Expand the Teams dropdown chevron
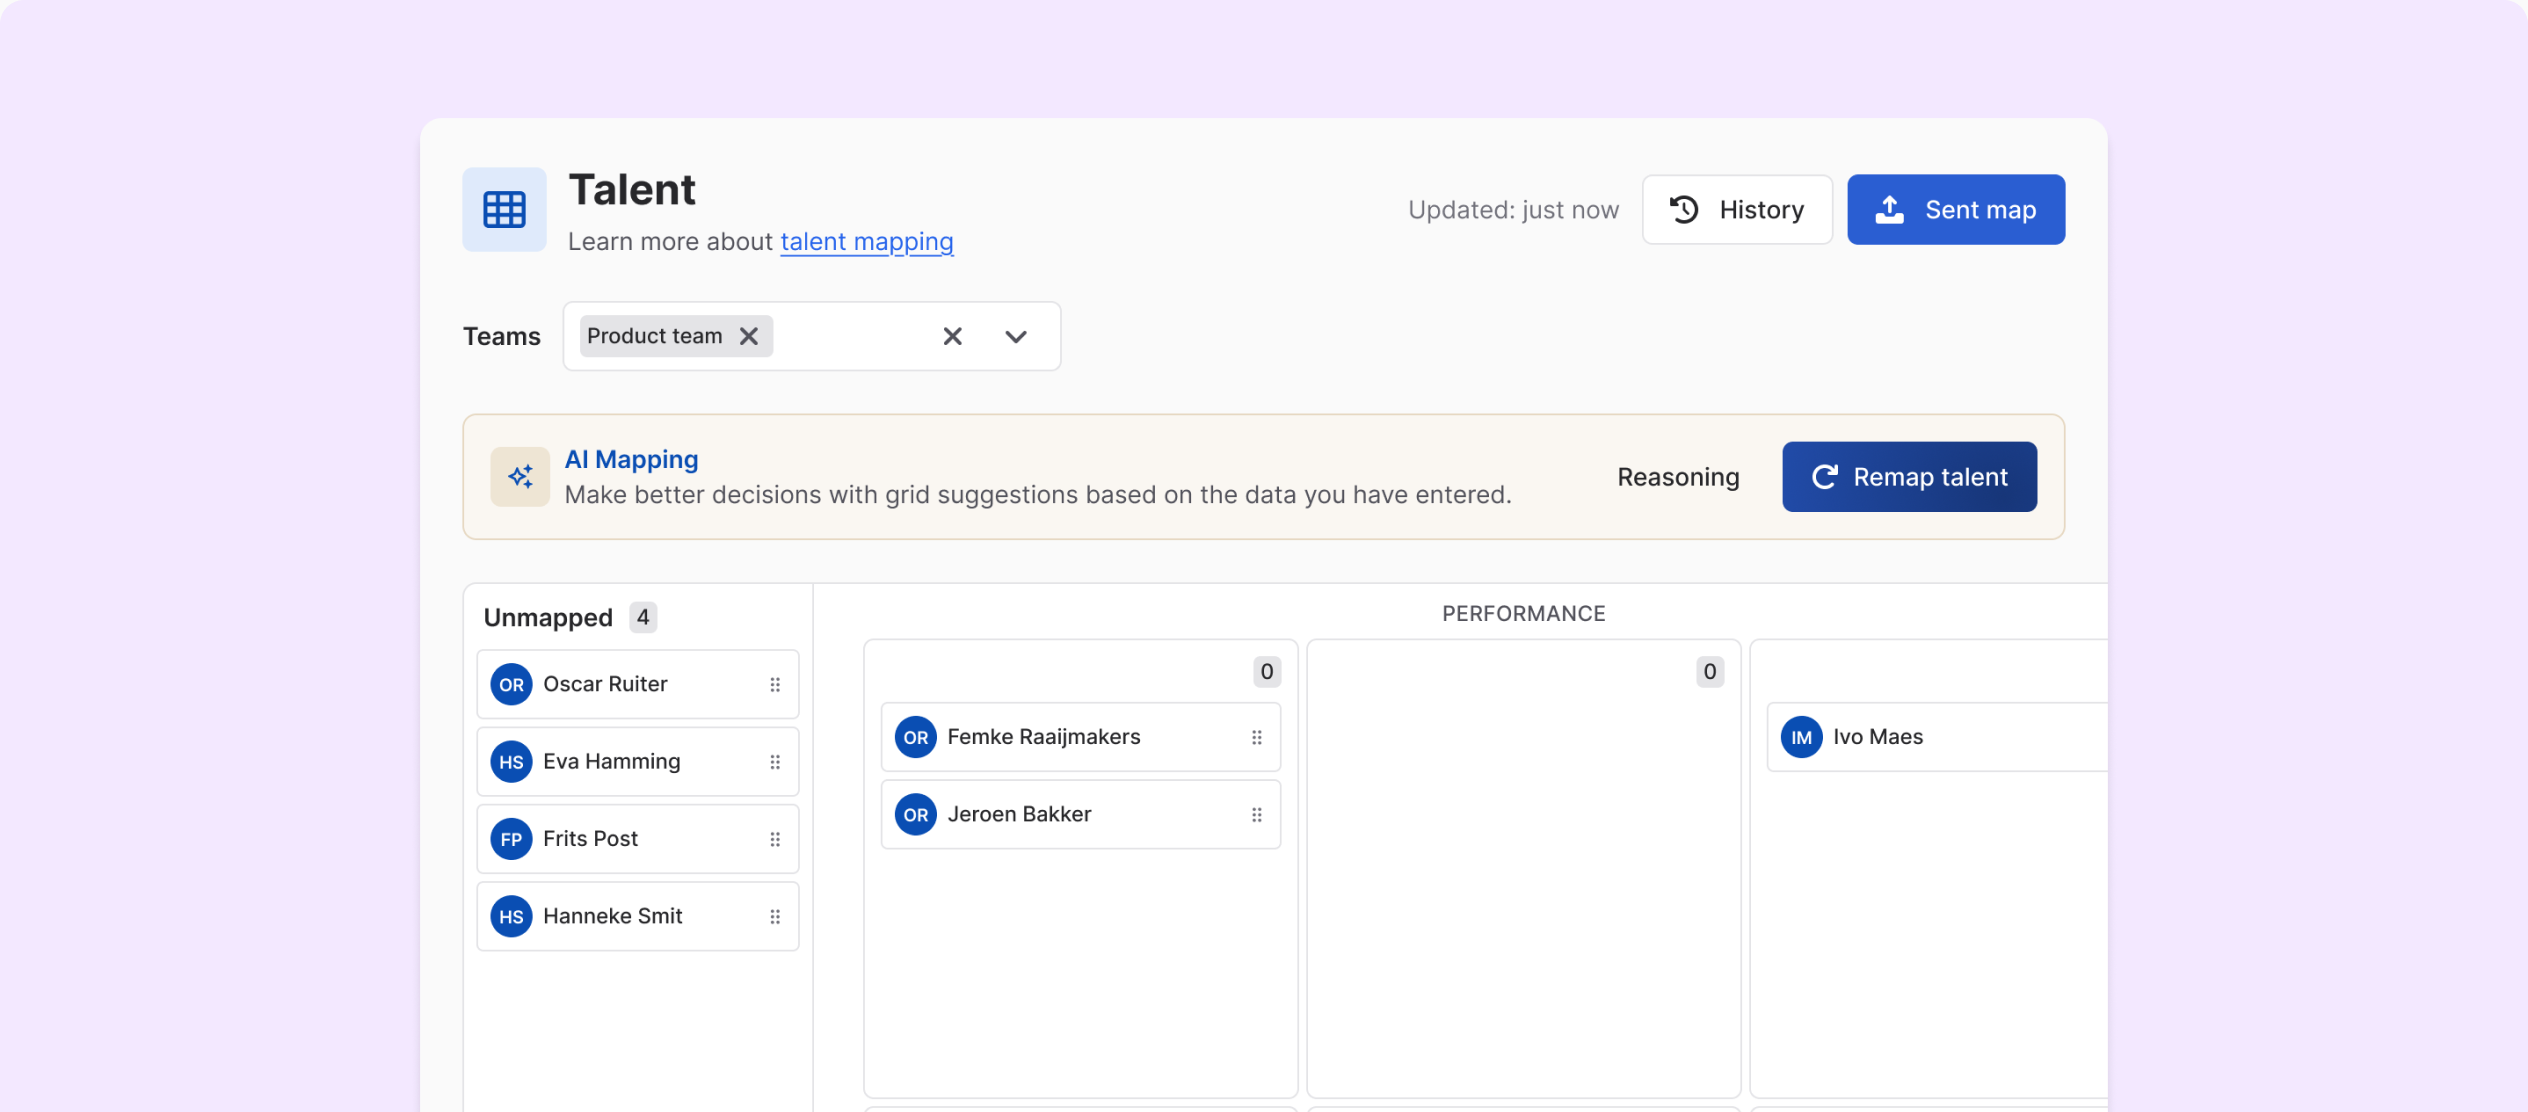2528x1112 pixels. tap(1016, 336)
